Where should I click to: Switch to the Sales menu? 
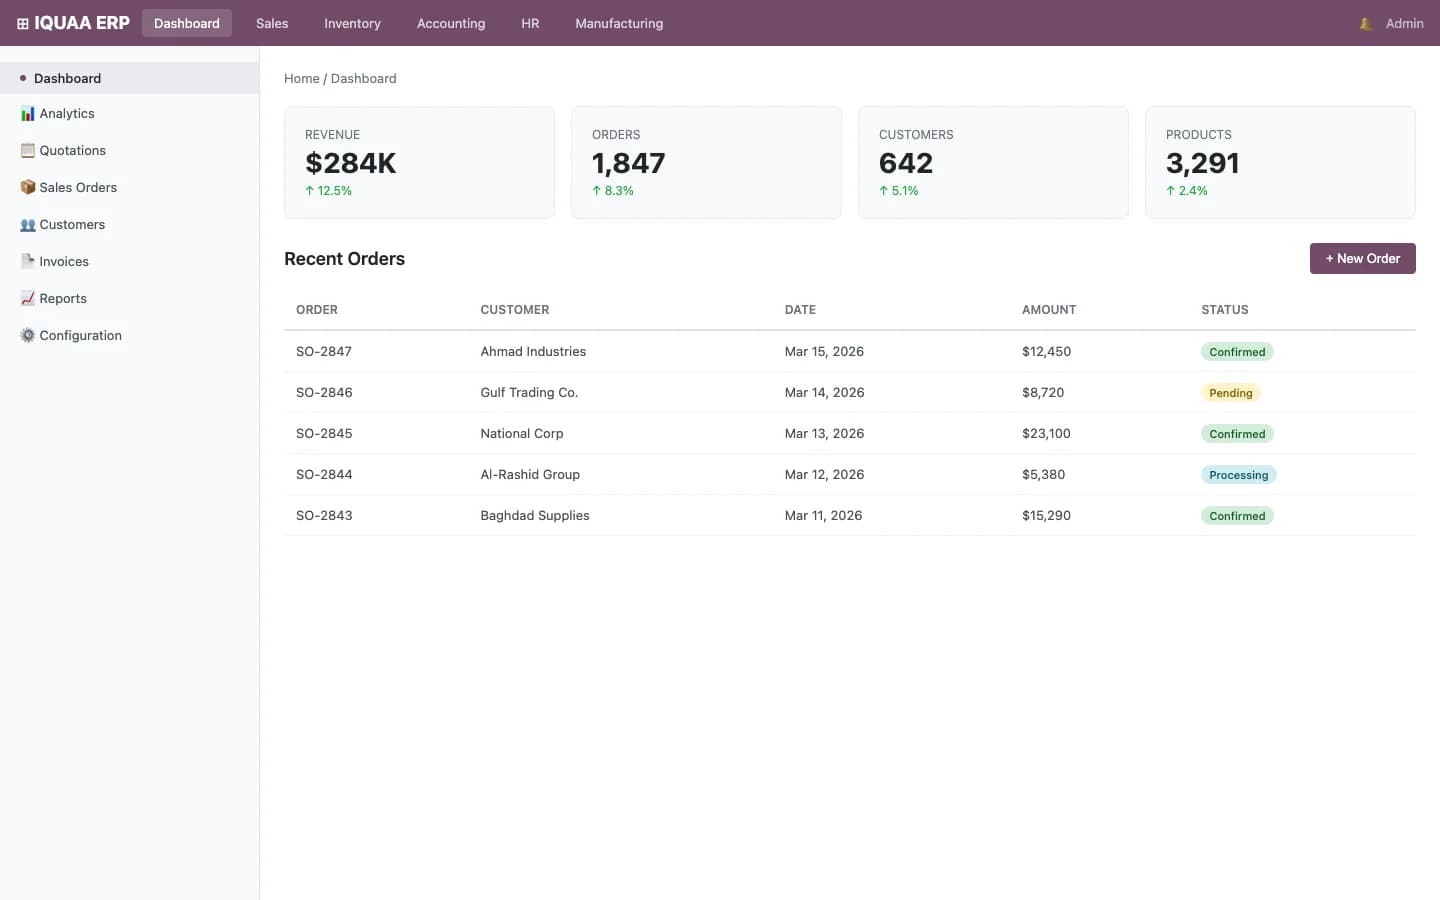(271, 23)
